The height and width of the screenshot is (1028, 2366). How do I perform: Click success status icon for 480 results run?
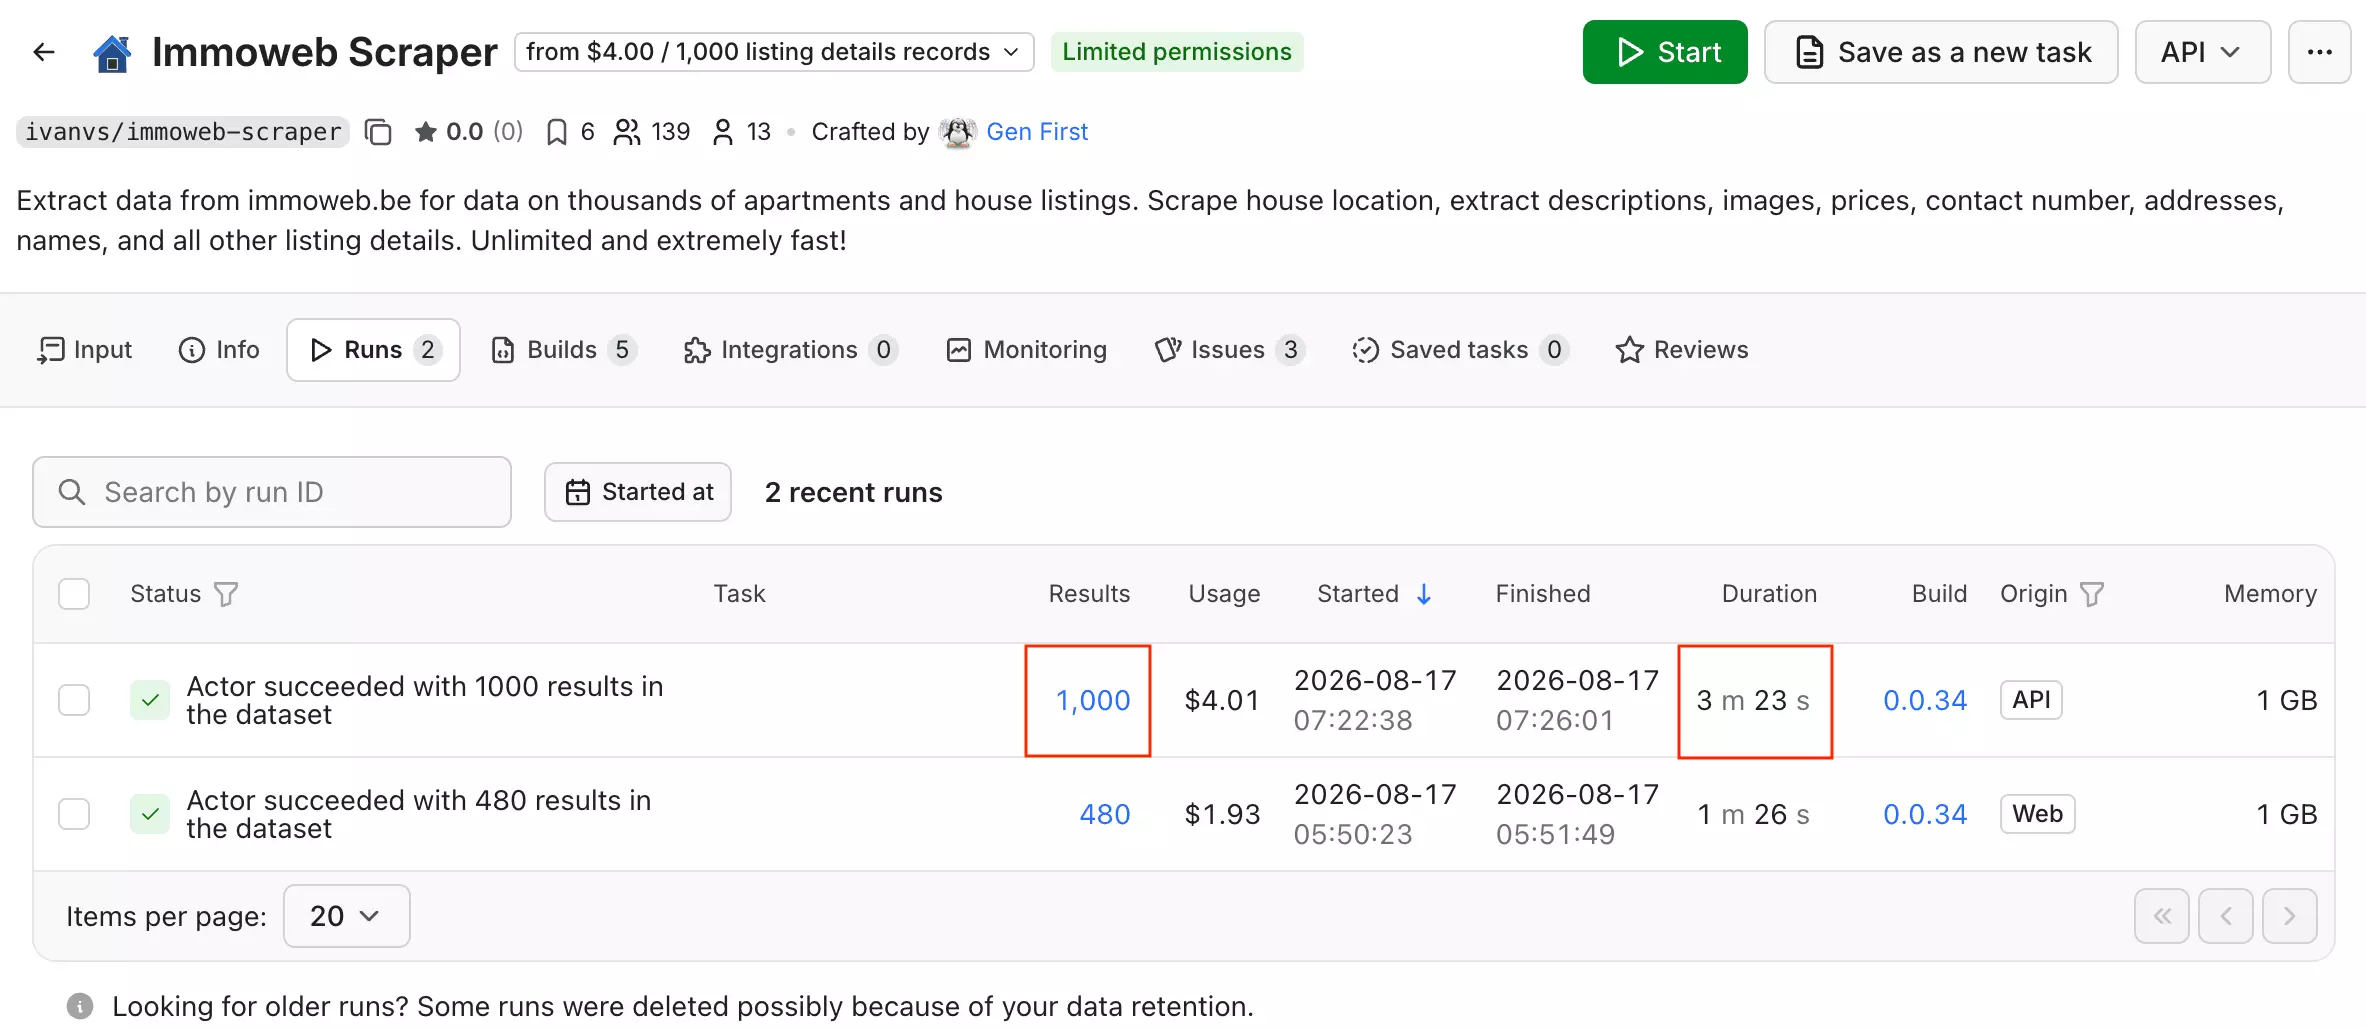click(x=150, y=814)
